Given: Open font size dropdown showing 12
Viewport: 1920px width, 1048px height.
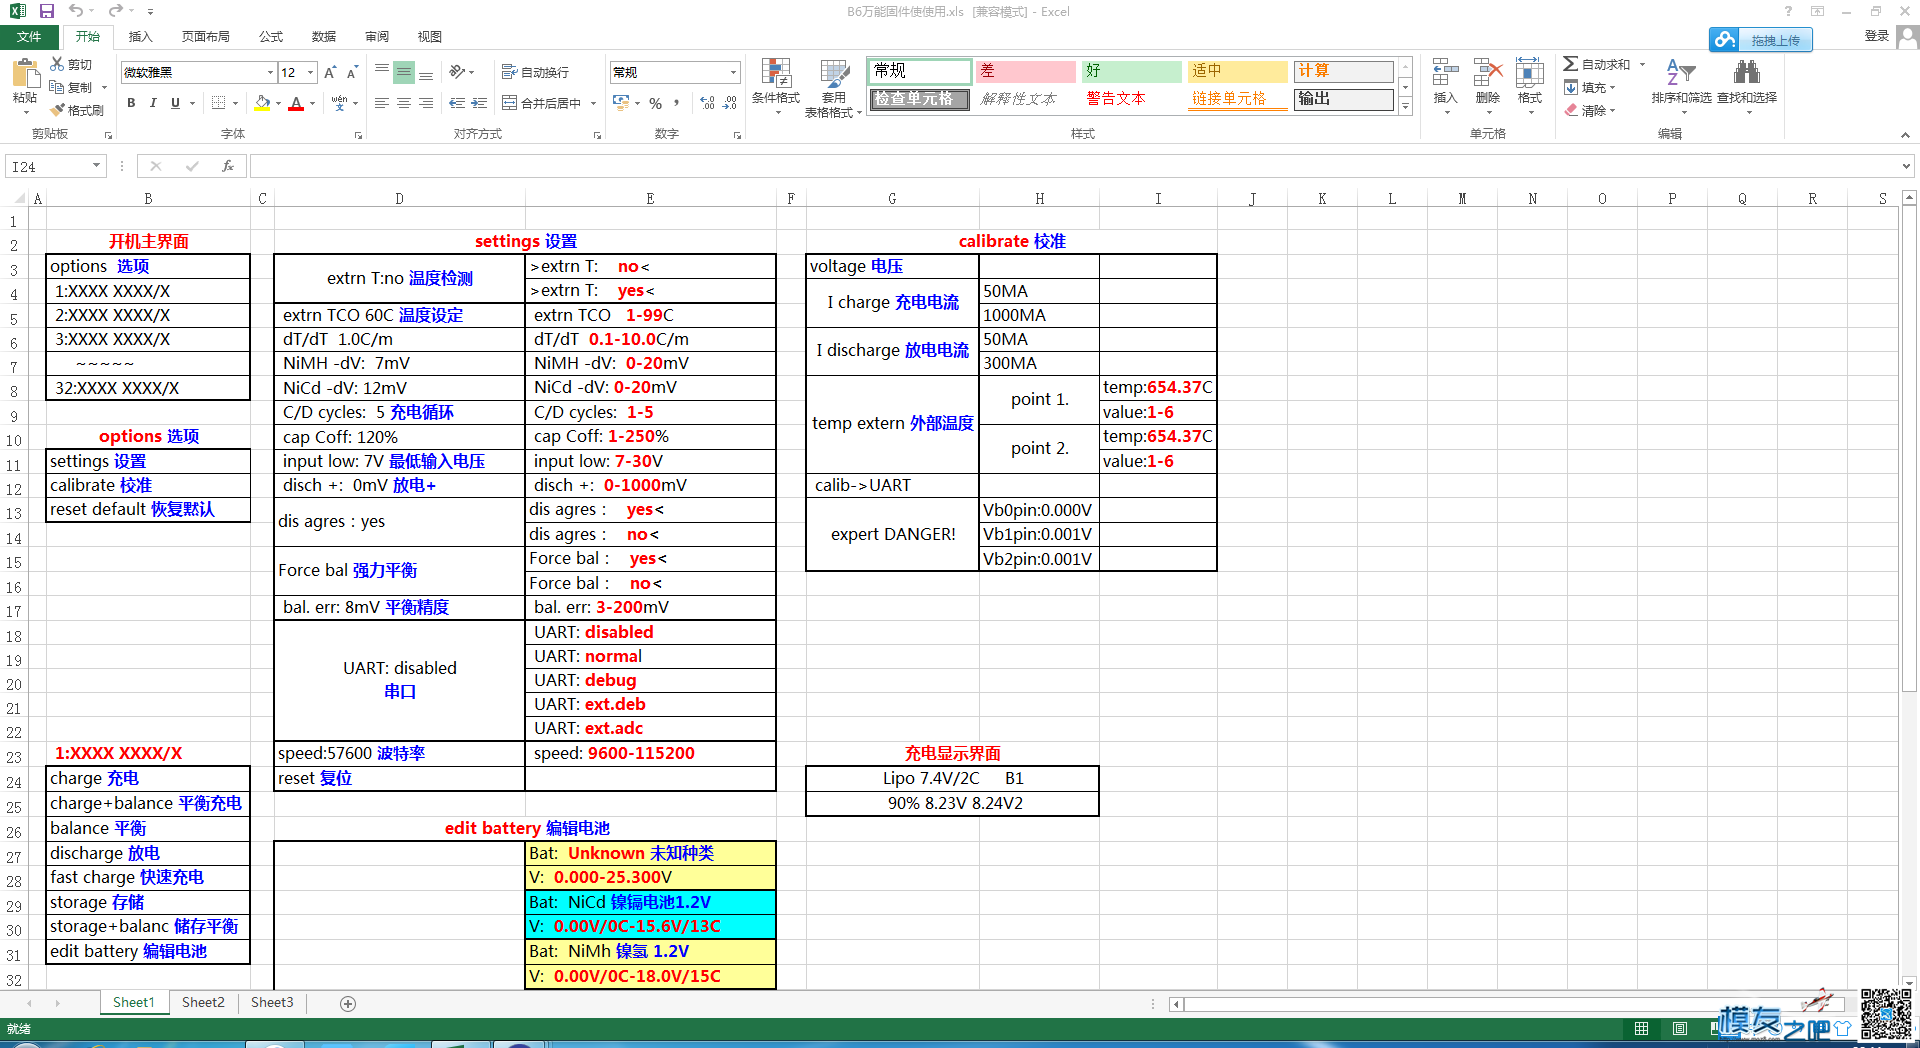Looking at the screenshot, I should 311,72.
